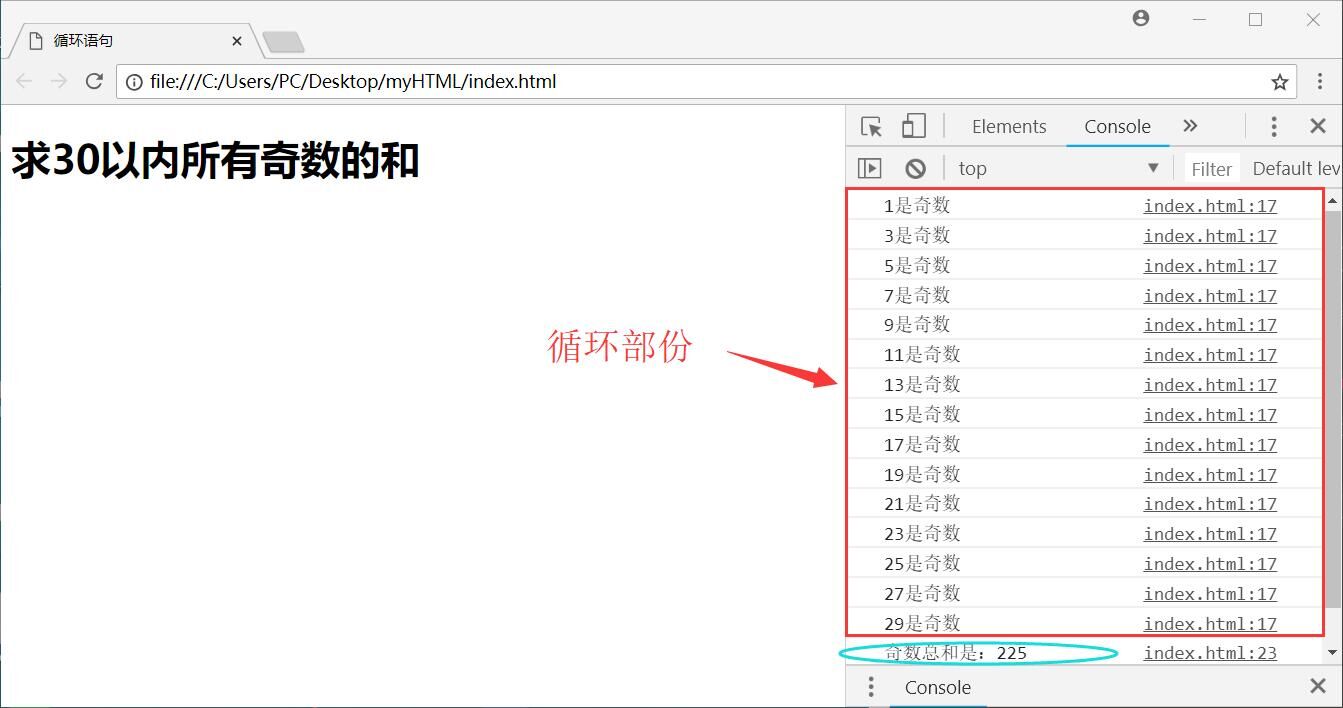This screenshot has width=1343, height=708.
Task: Reload the page
Action: coord(94,81)
